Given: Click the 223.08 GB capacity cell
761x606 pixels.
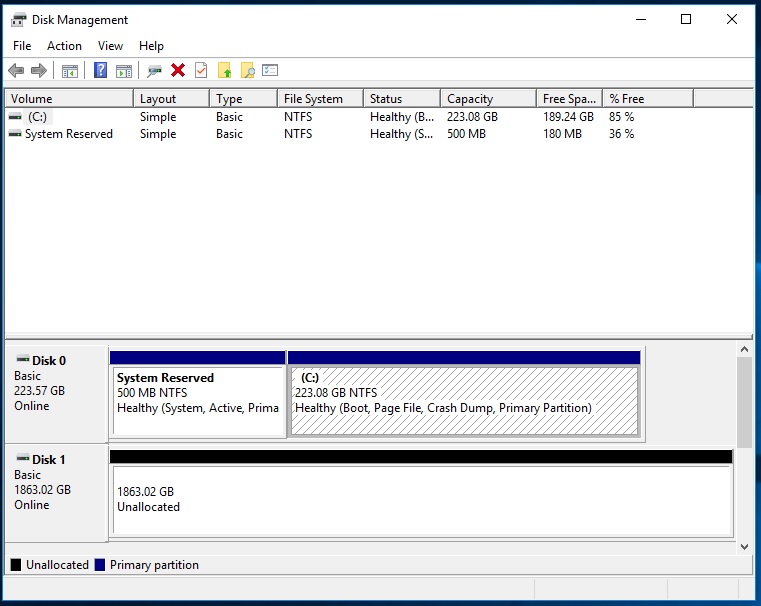Looking at the screenshot, I should click(x=472, y=117).
